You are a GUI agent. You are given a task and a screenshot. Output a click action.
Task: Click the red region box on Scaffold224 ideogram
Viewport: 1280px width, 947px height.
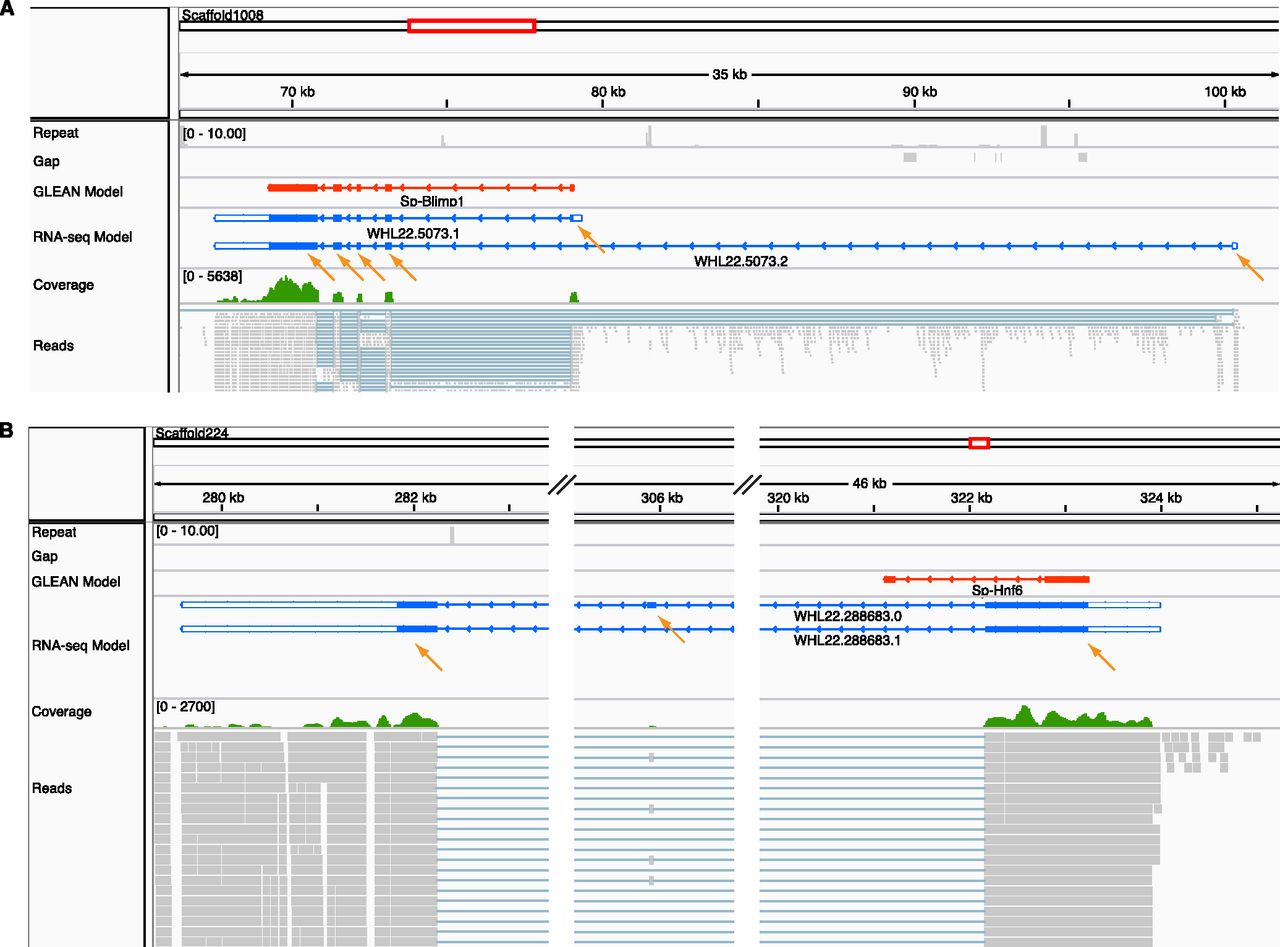coord(979,443)
